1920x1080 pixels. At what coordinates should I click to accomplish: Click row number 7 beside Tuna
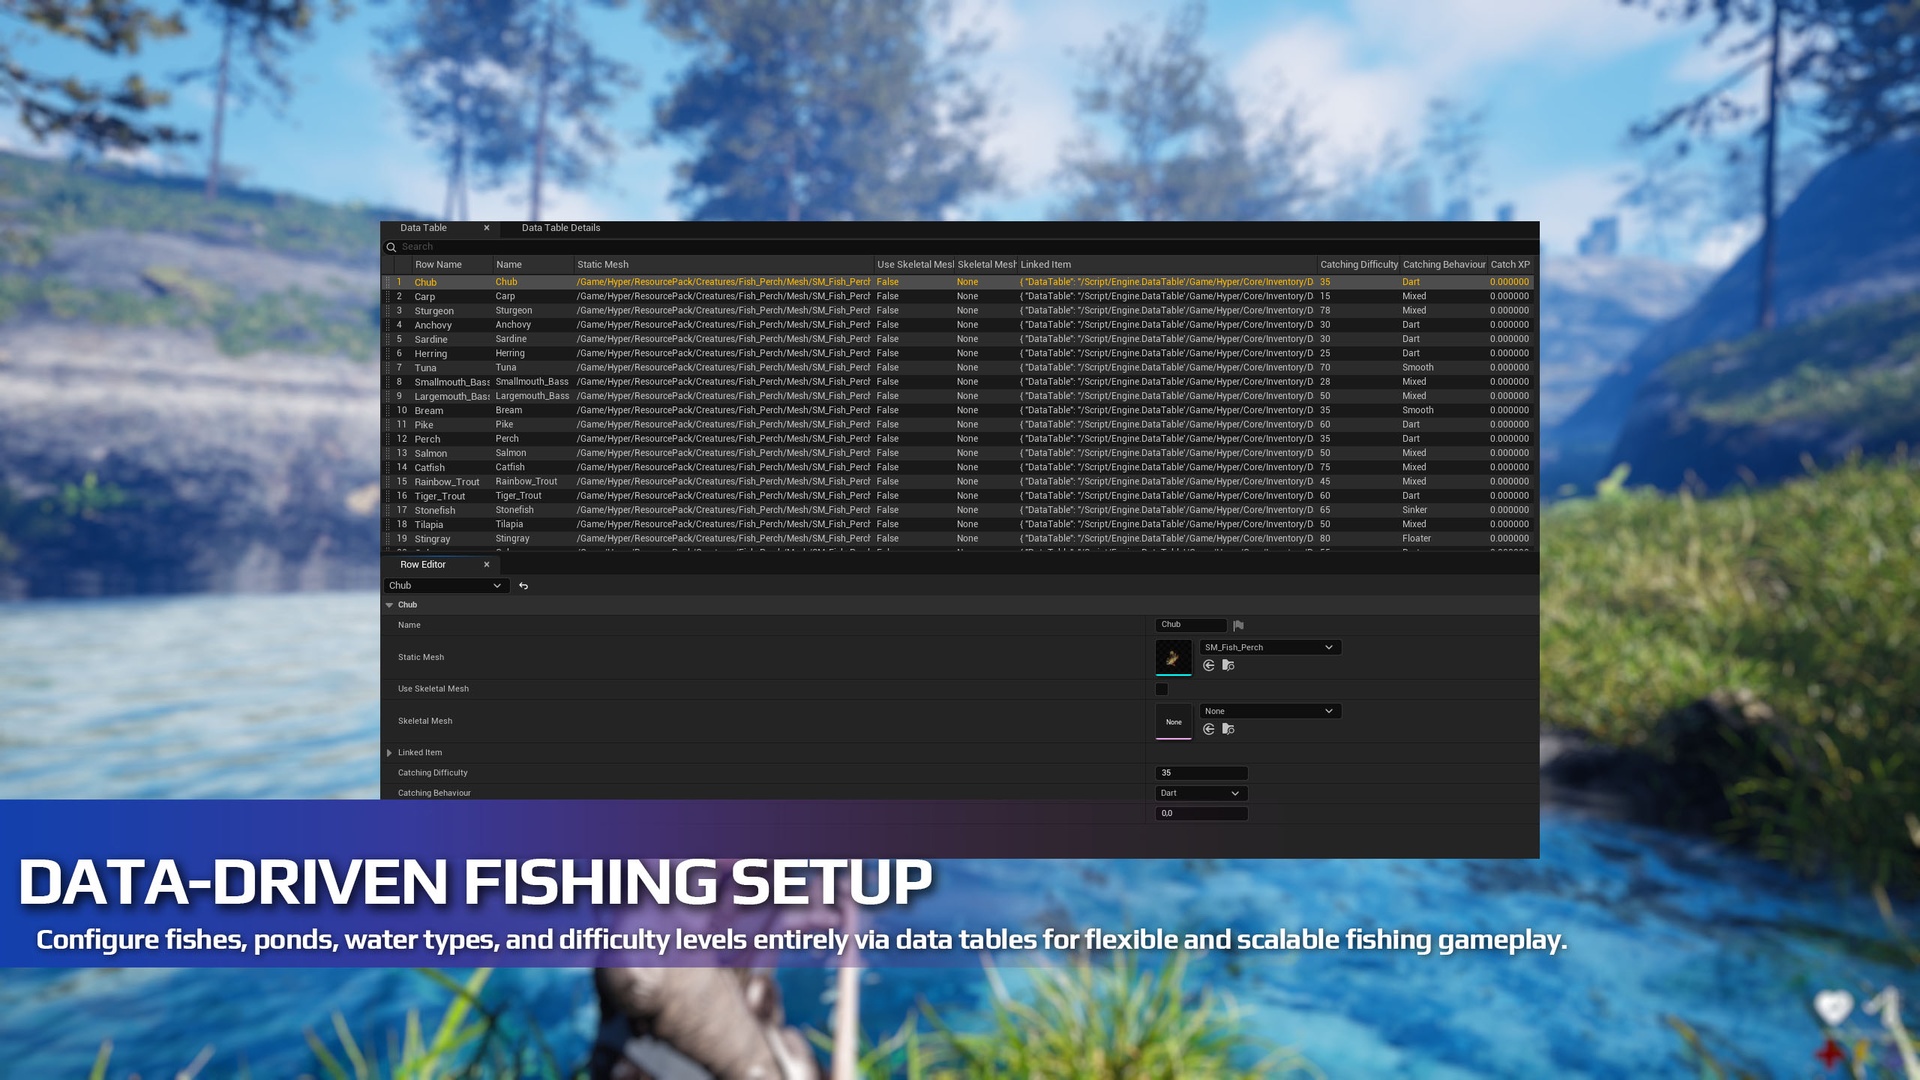click(x=399, y=368)
